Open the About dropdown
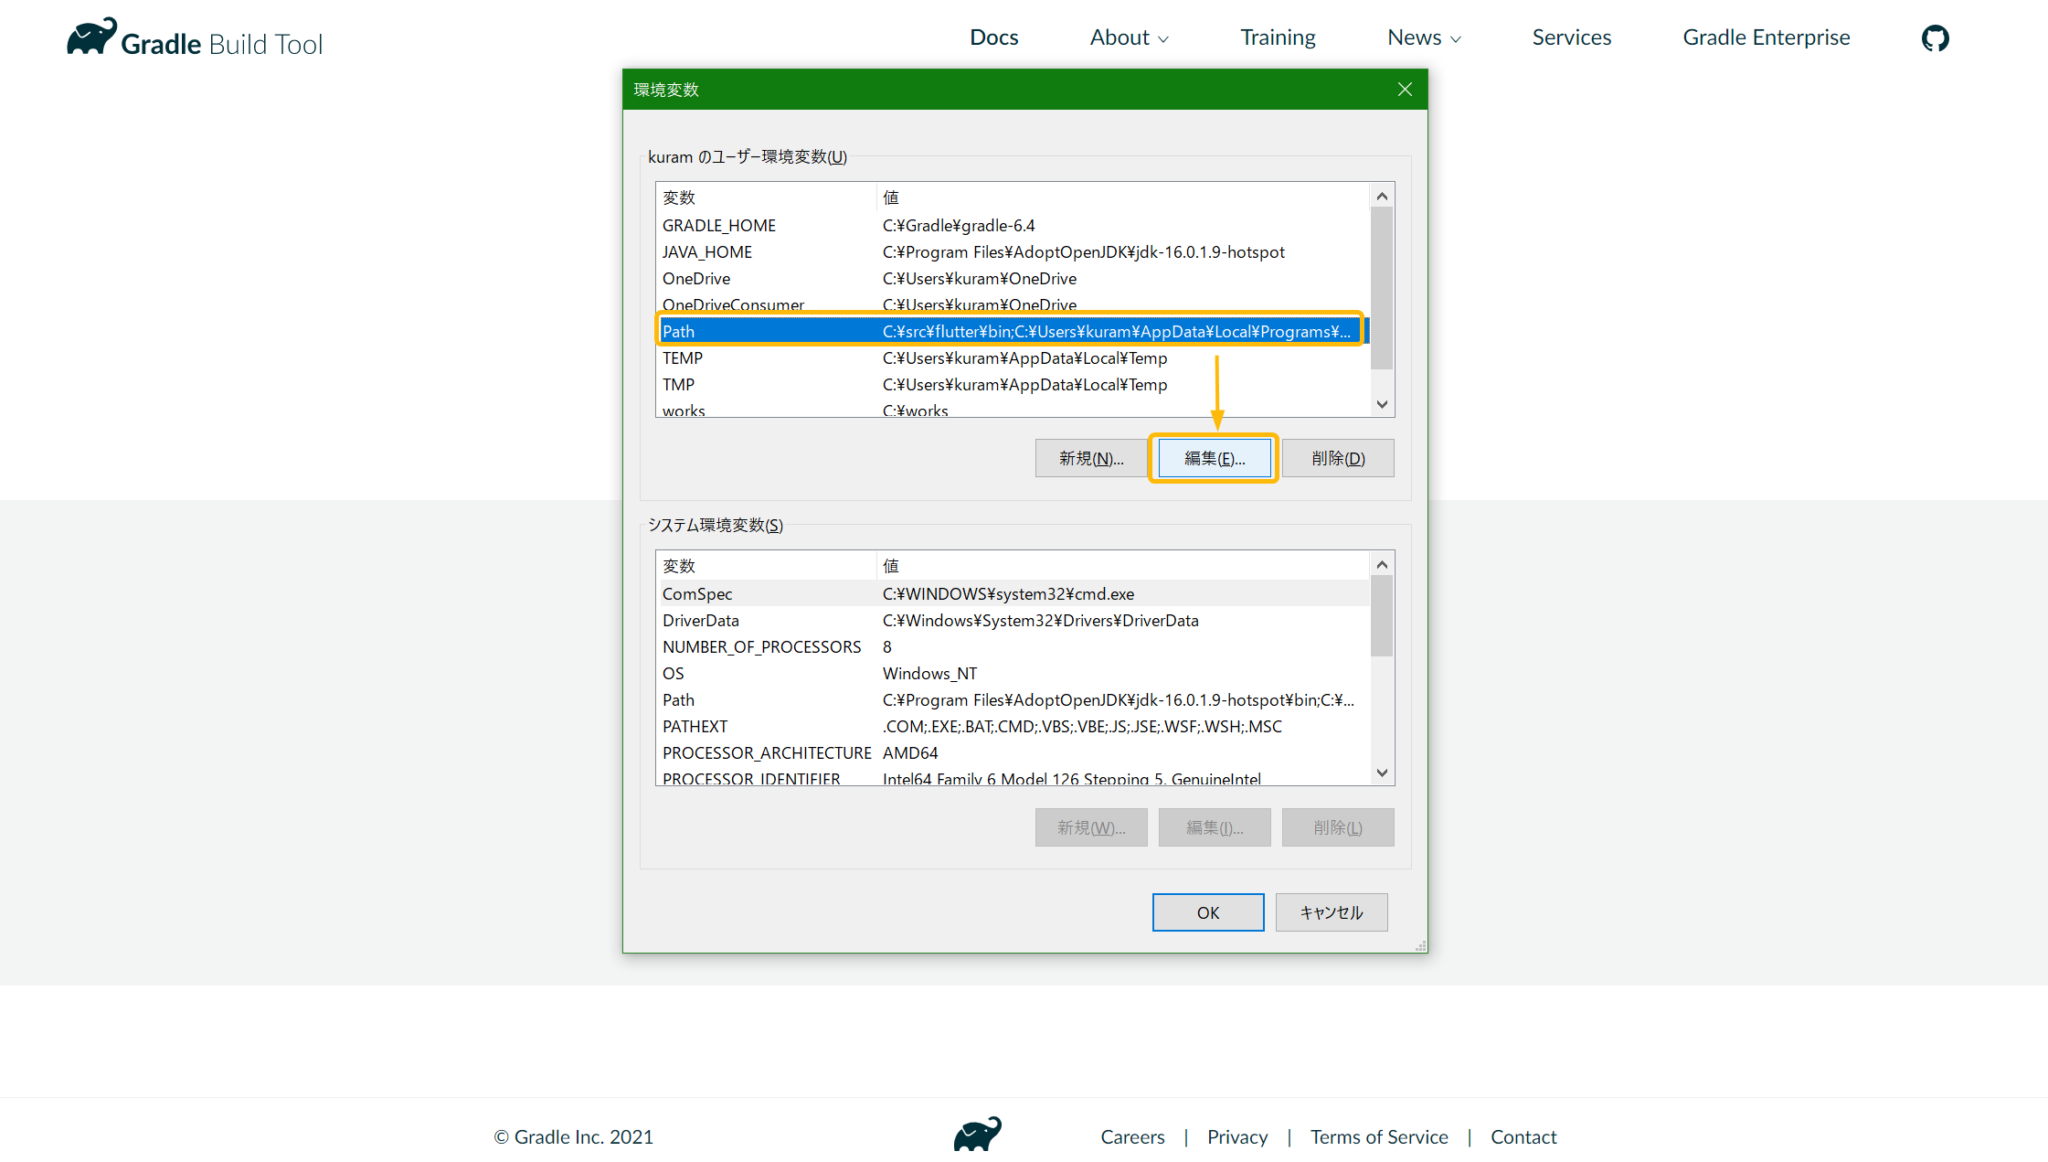2048x1162 pixels. coord(1128,37)
